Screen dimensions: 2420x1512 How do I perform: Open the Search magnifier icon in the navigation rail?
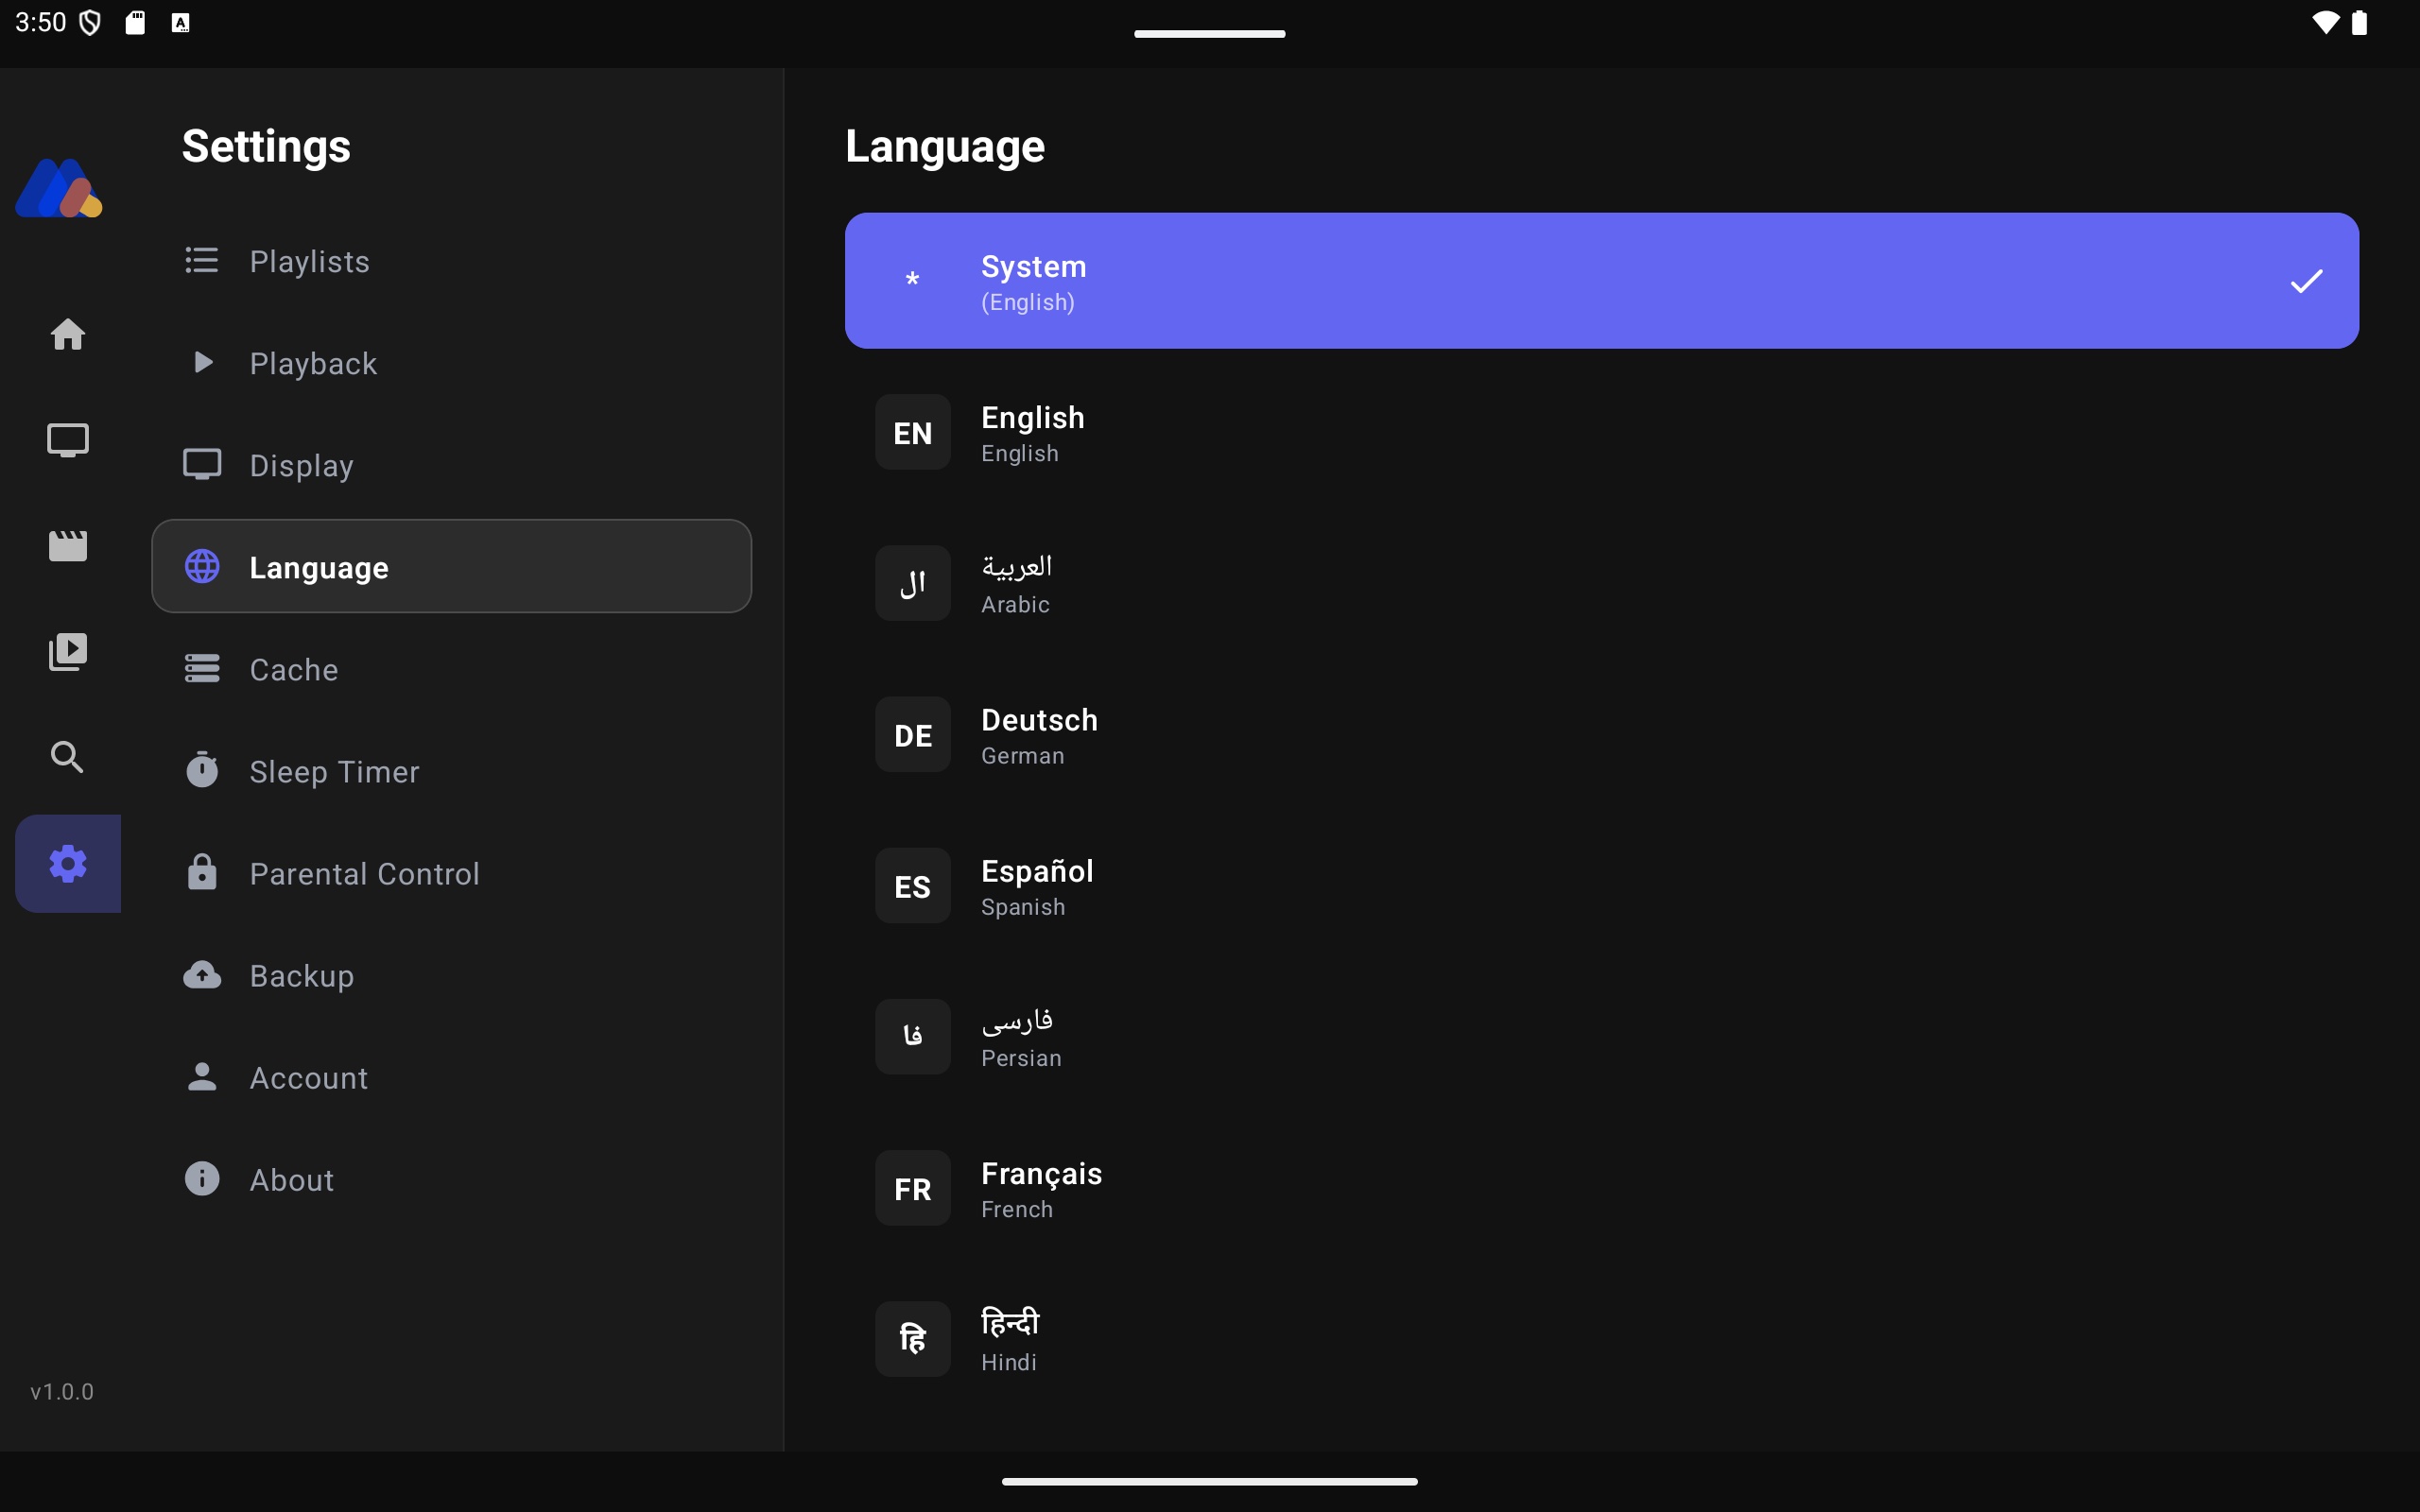(x=68, y=758)
